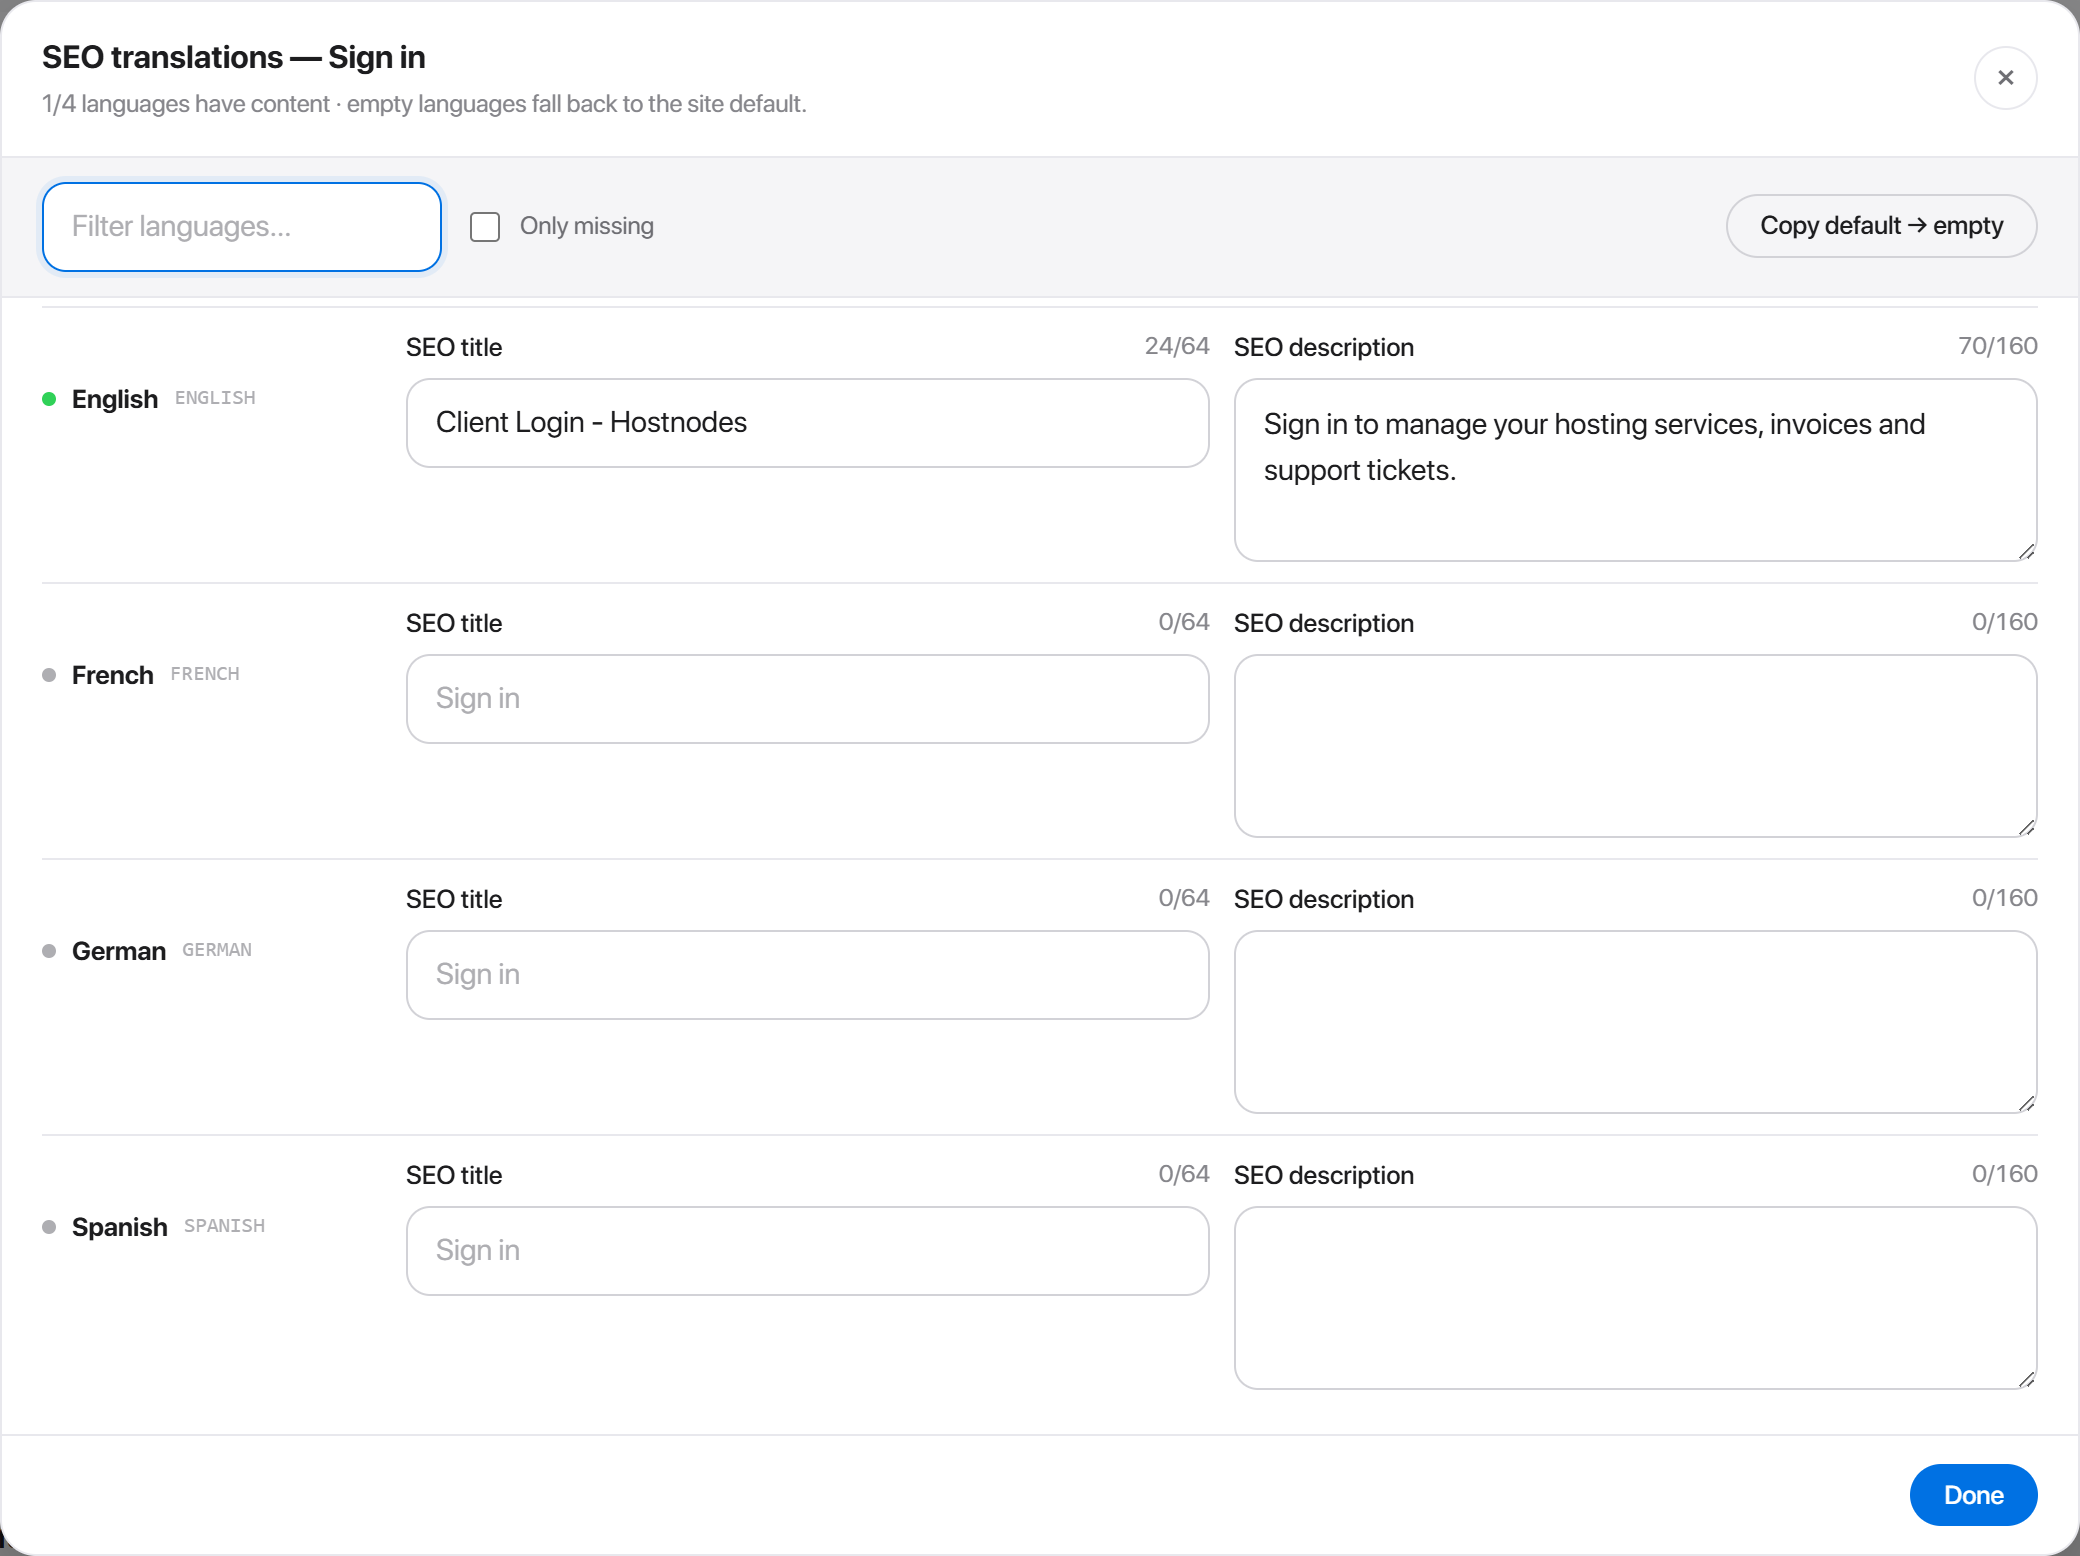This screenshot has width=2080, height=1556.
Task: Select the German language name
Action: coord(119,951)
